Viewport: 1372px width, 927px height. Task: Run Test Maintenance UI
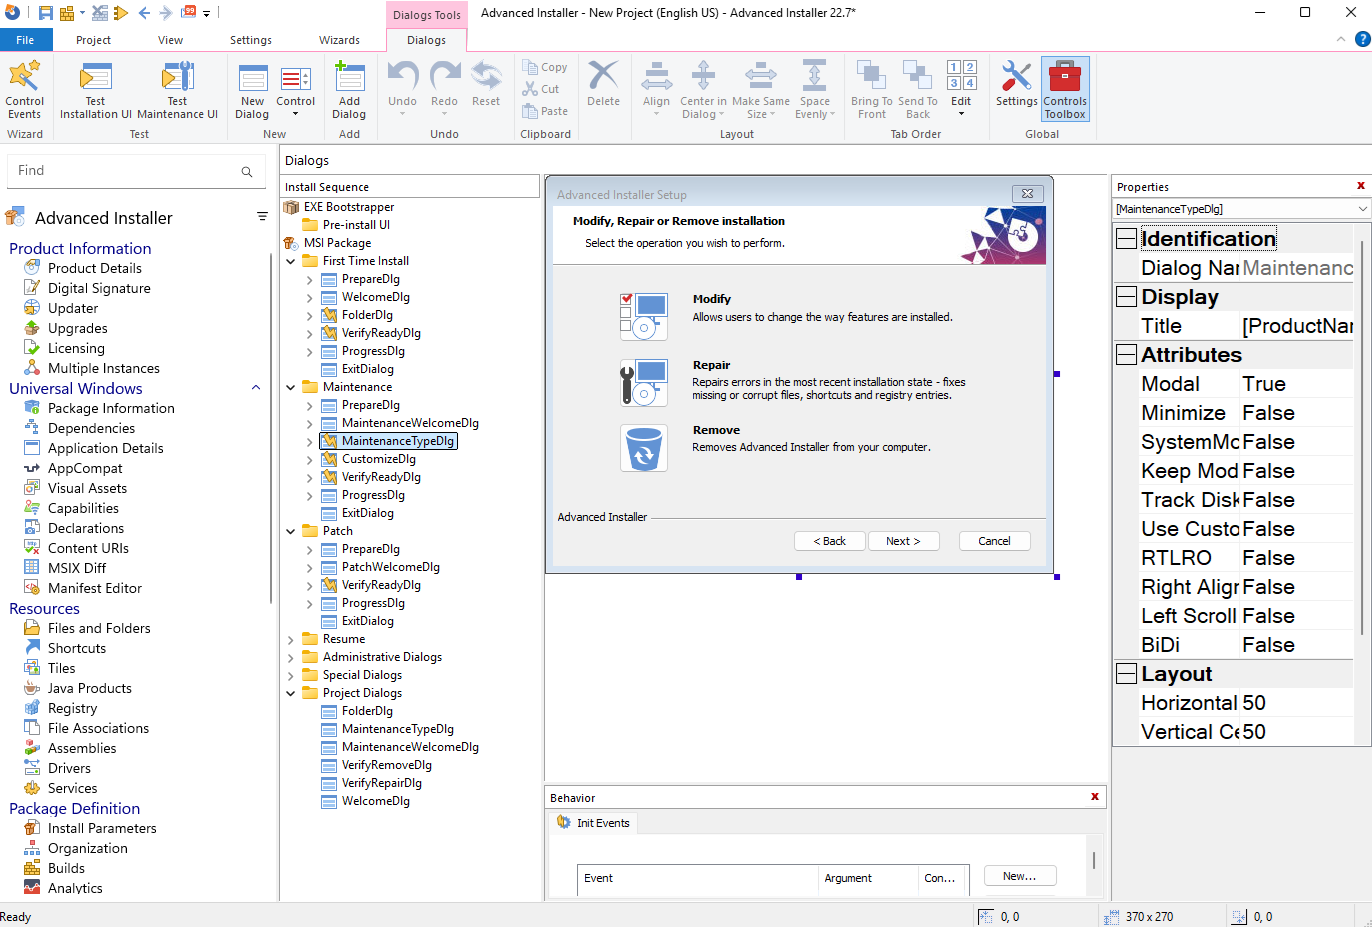pos(177,89)
